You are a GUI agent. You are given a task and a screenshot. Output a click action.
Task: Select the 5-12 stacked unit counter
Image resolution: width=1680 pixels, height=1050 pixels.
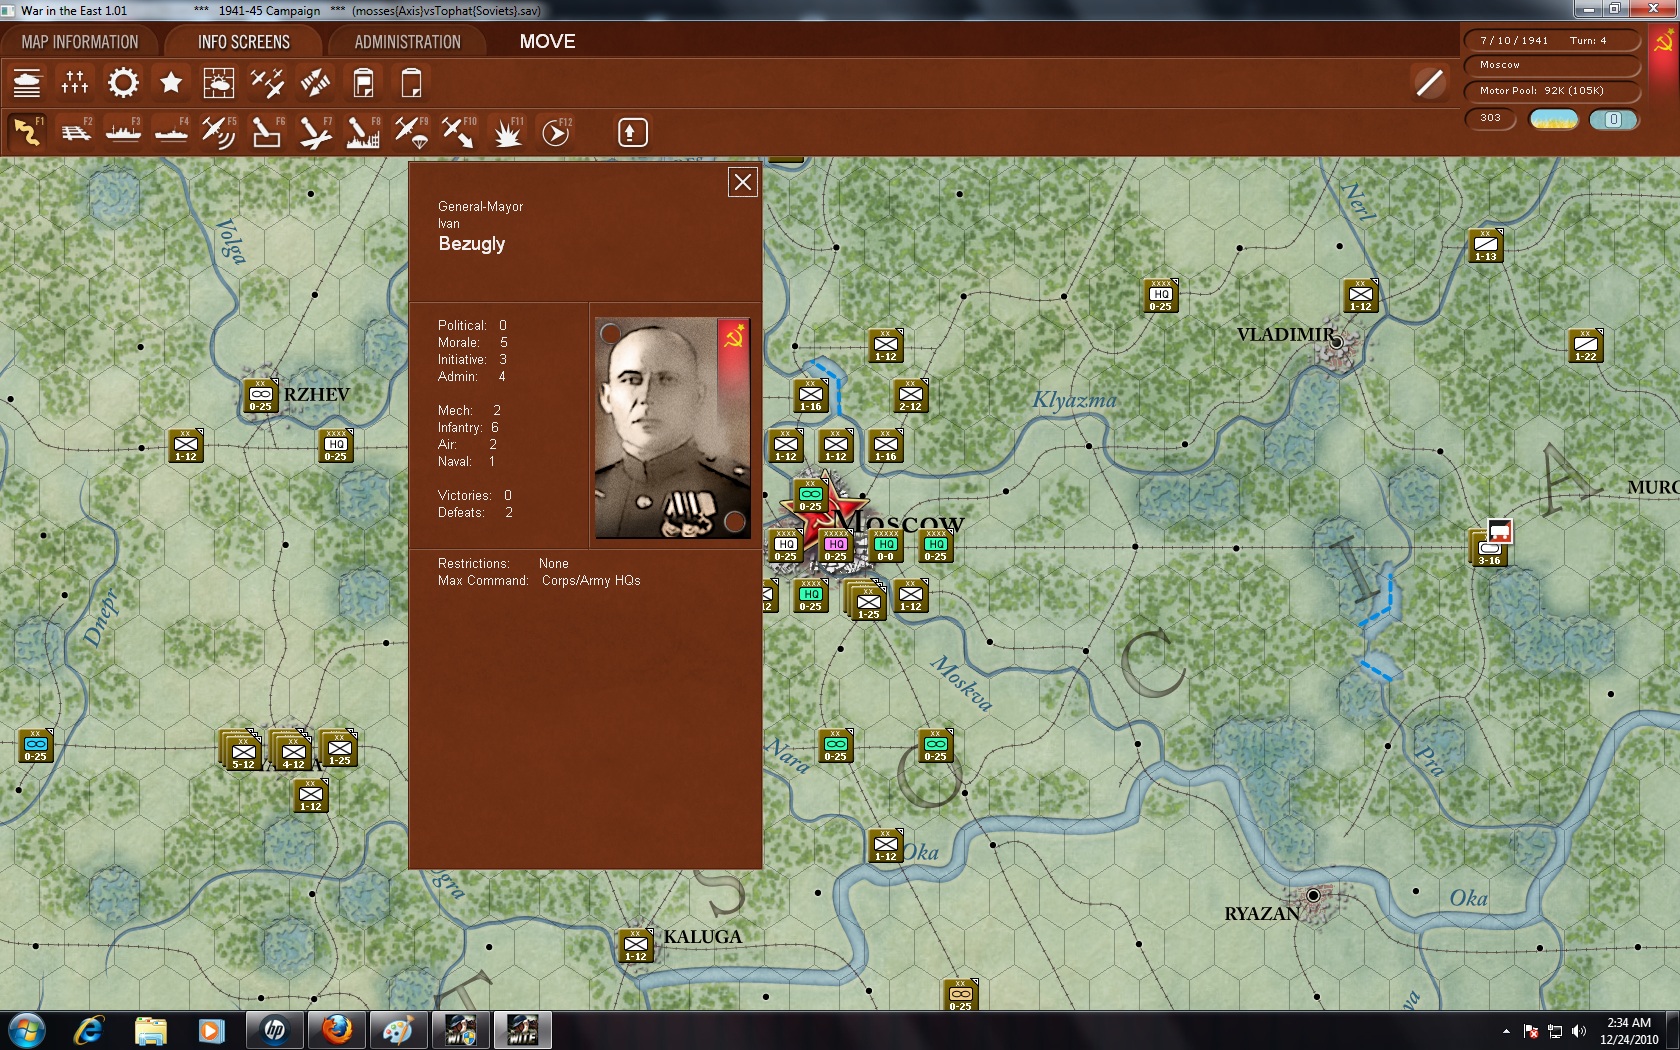(241, 750)
